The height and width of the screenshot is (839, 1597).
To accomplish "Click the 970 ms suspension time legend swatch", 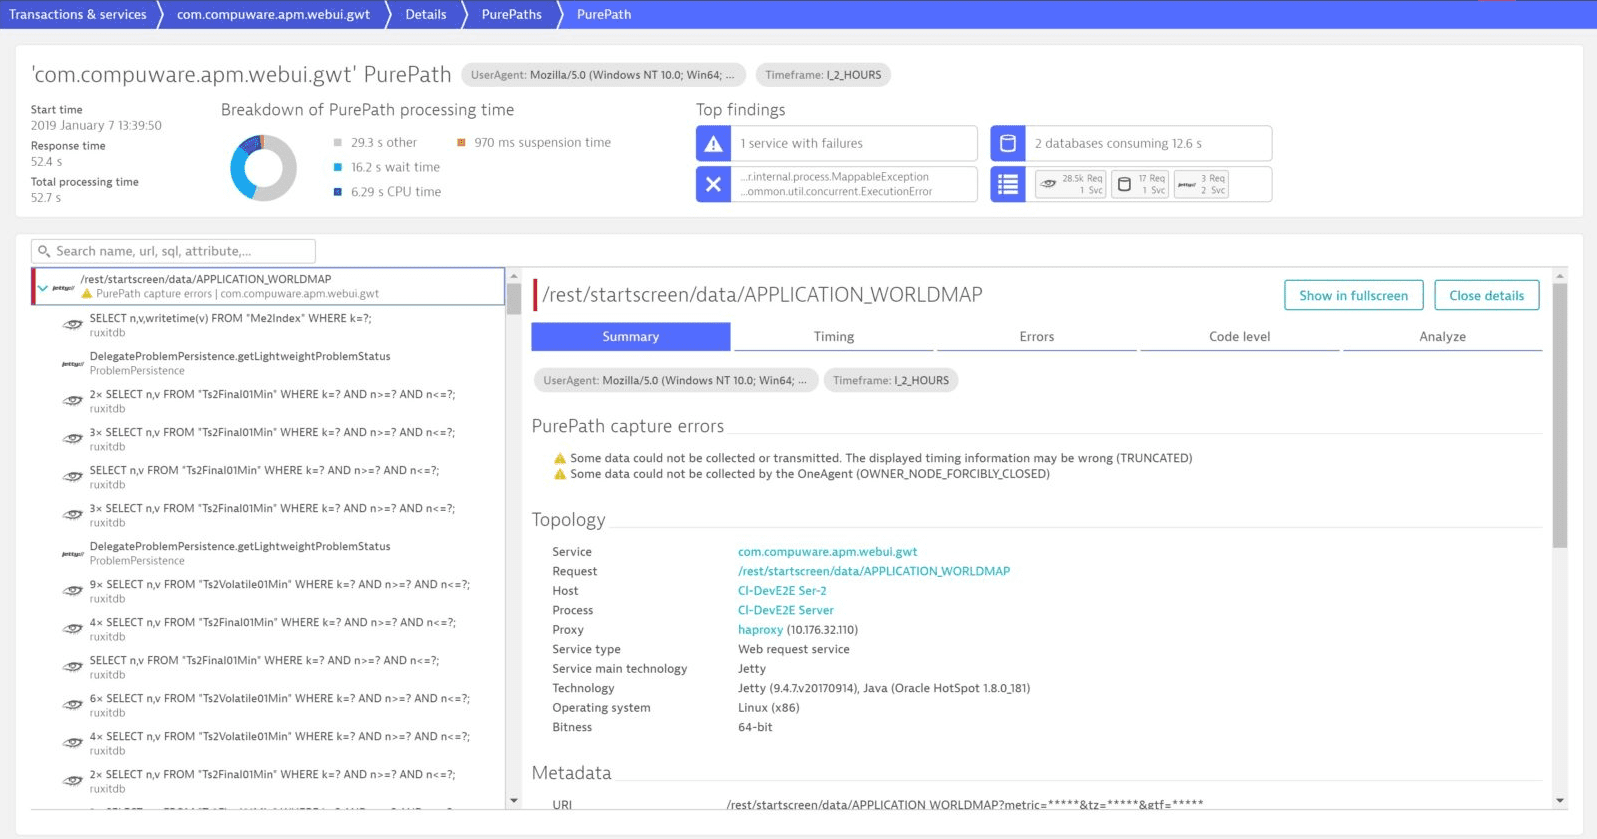I will [461, 143].
